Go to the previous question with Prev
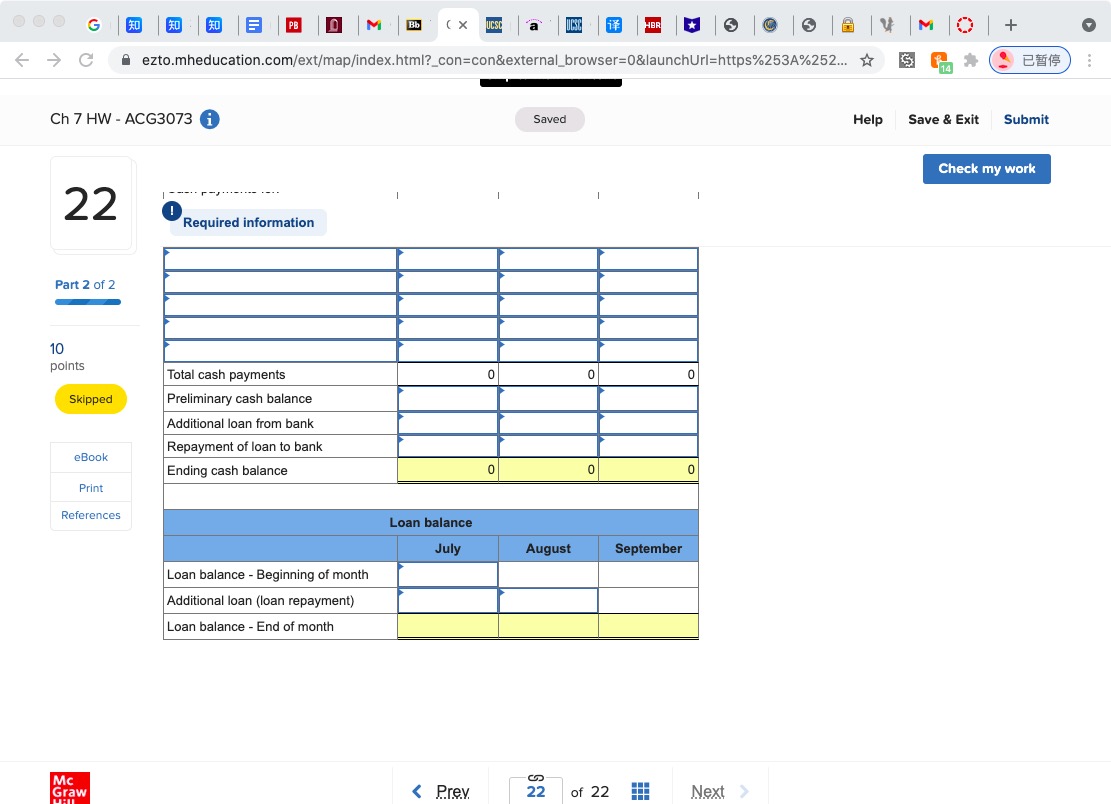1111x804 pixels. tap(441, 791)
